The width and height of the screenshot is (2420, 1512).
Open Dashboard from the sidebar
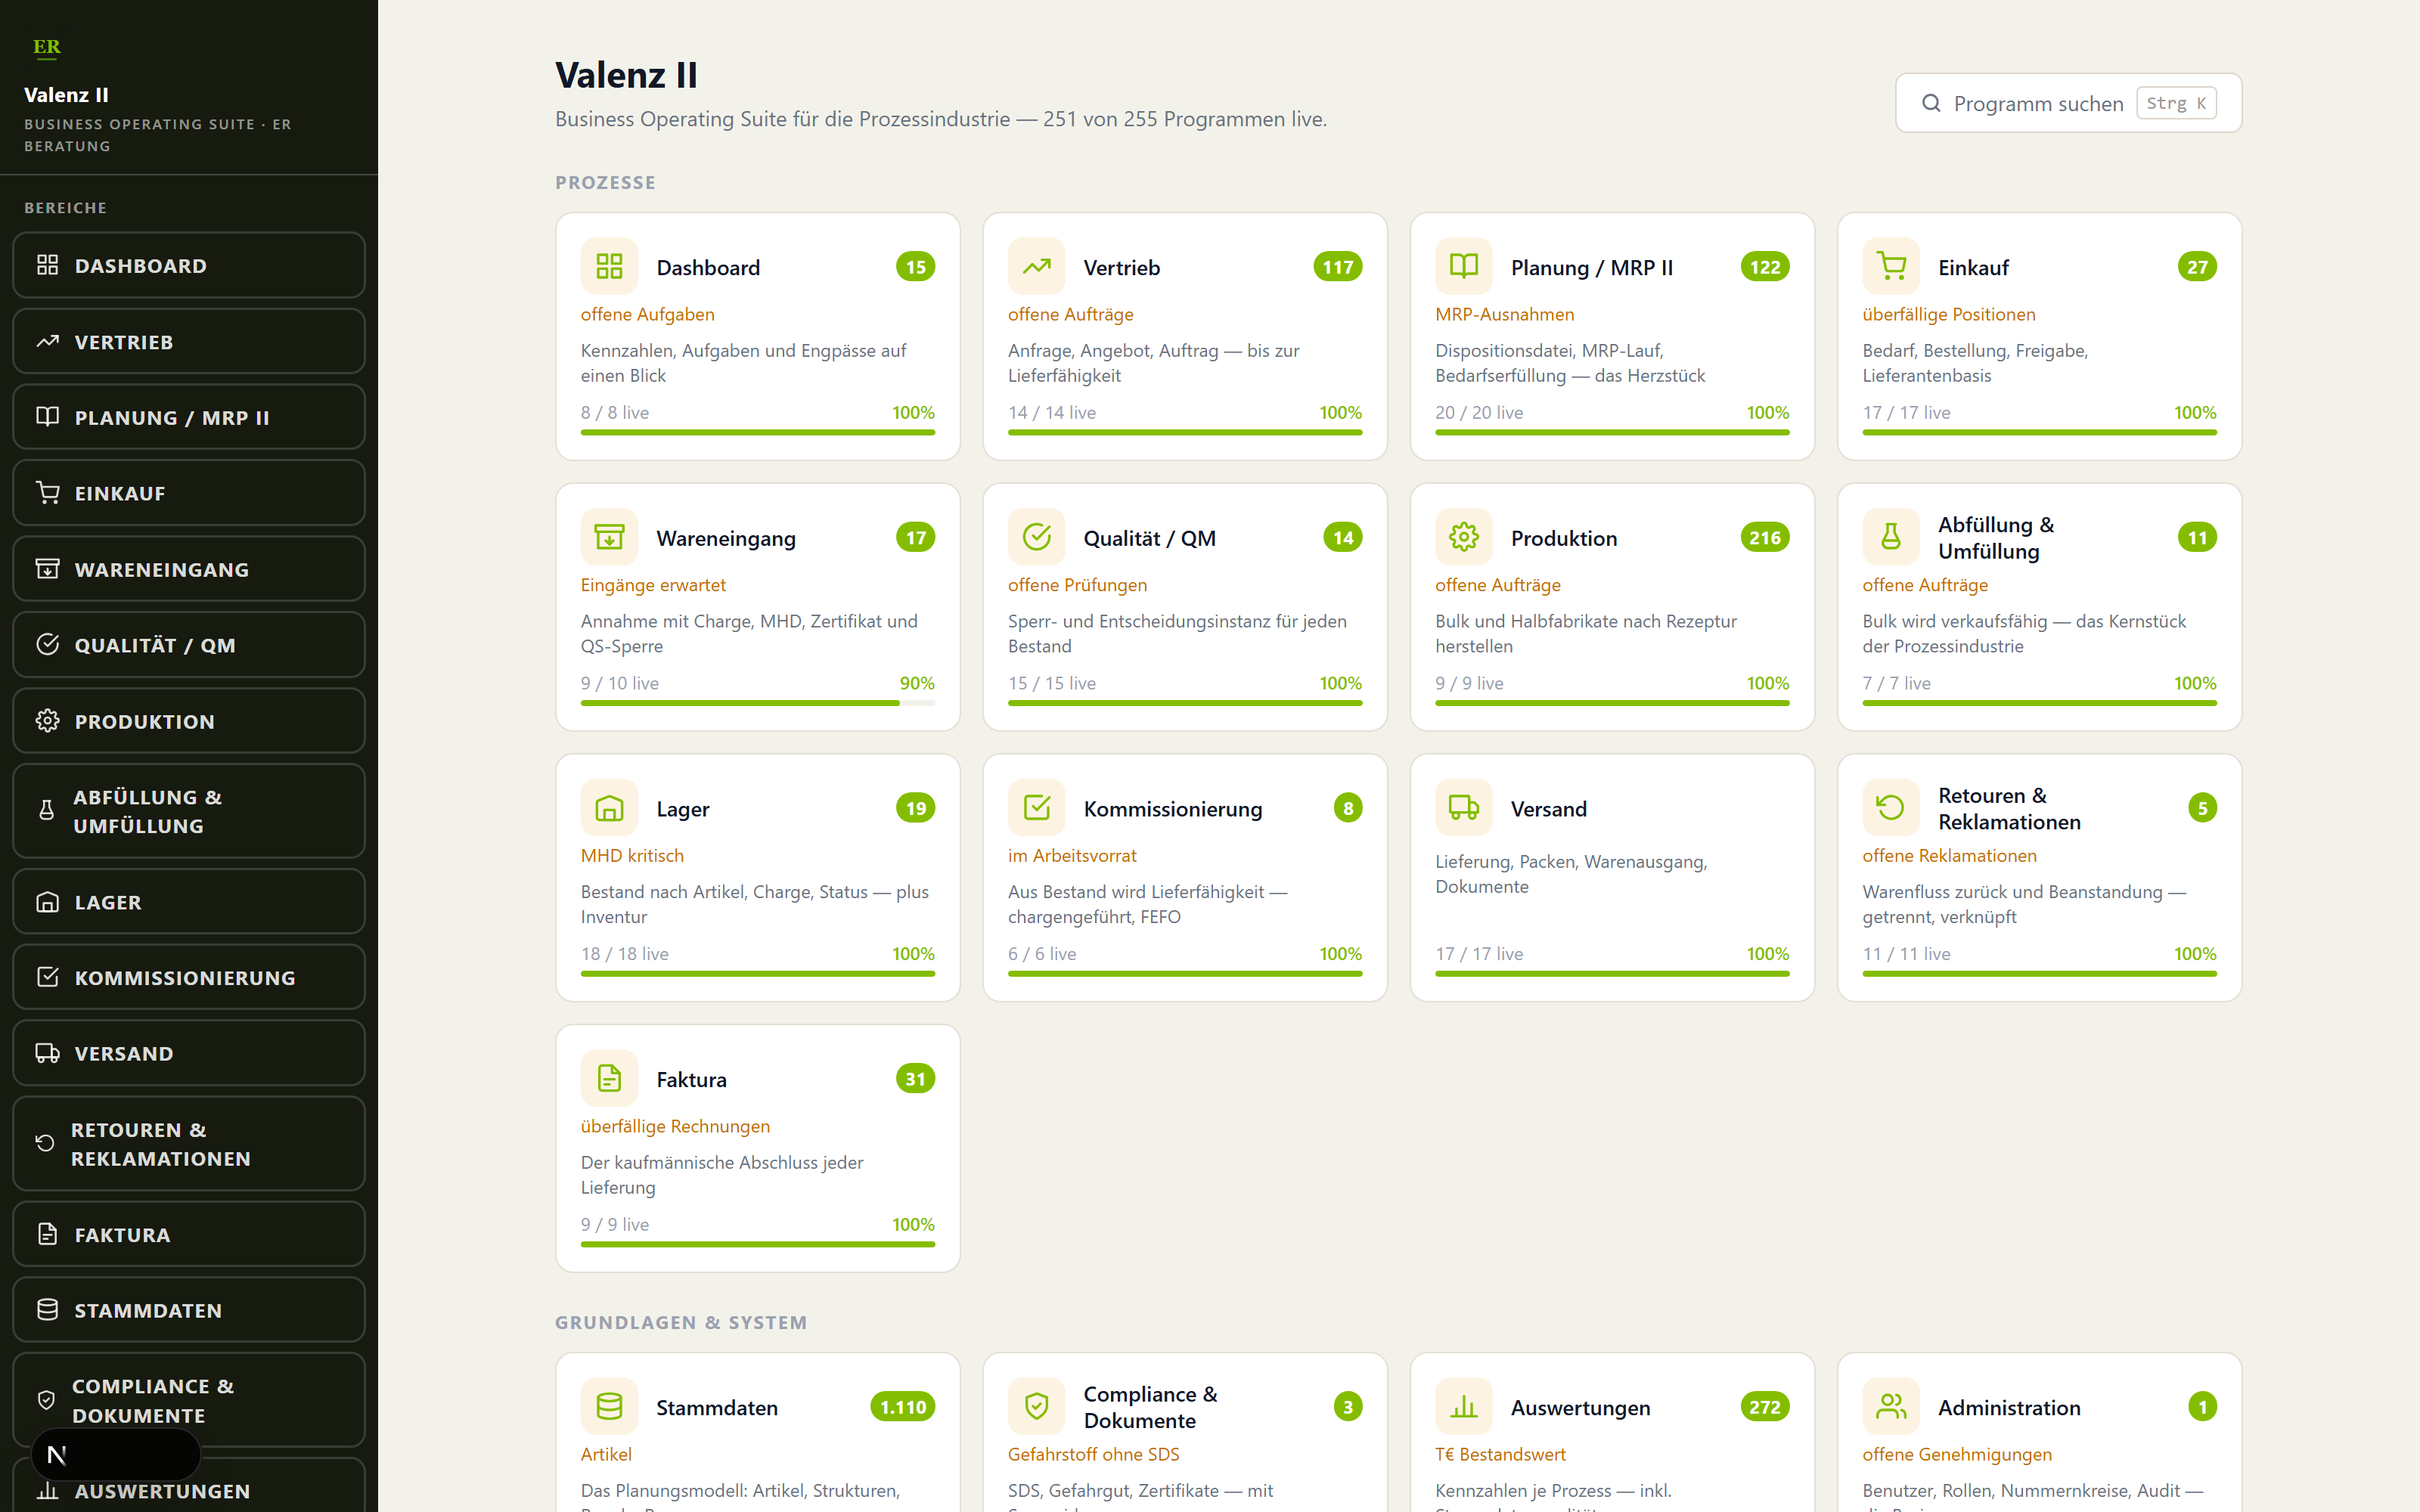pyautogui.click(x=189, y=265)
